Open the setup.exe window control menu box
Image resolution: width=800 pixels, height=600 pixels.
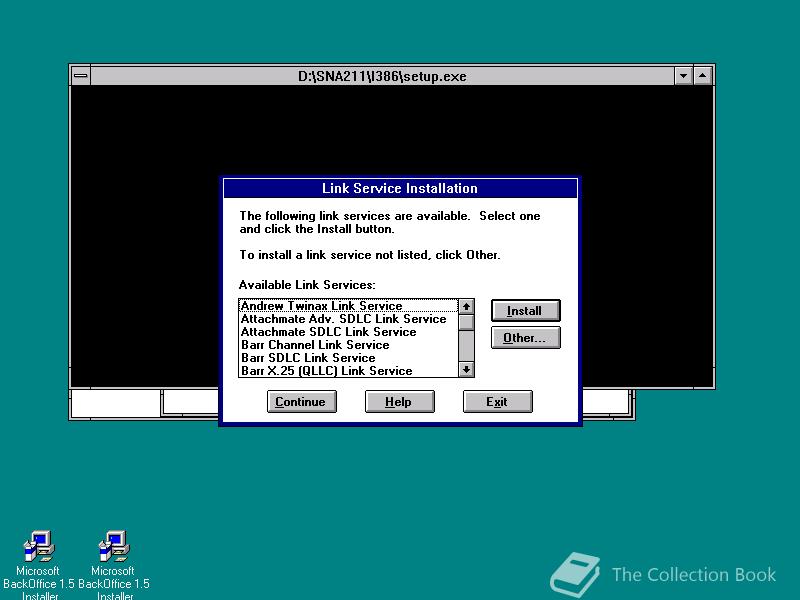tap(81, 76)
